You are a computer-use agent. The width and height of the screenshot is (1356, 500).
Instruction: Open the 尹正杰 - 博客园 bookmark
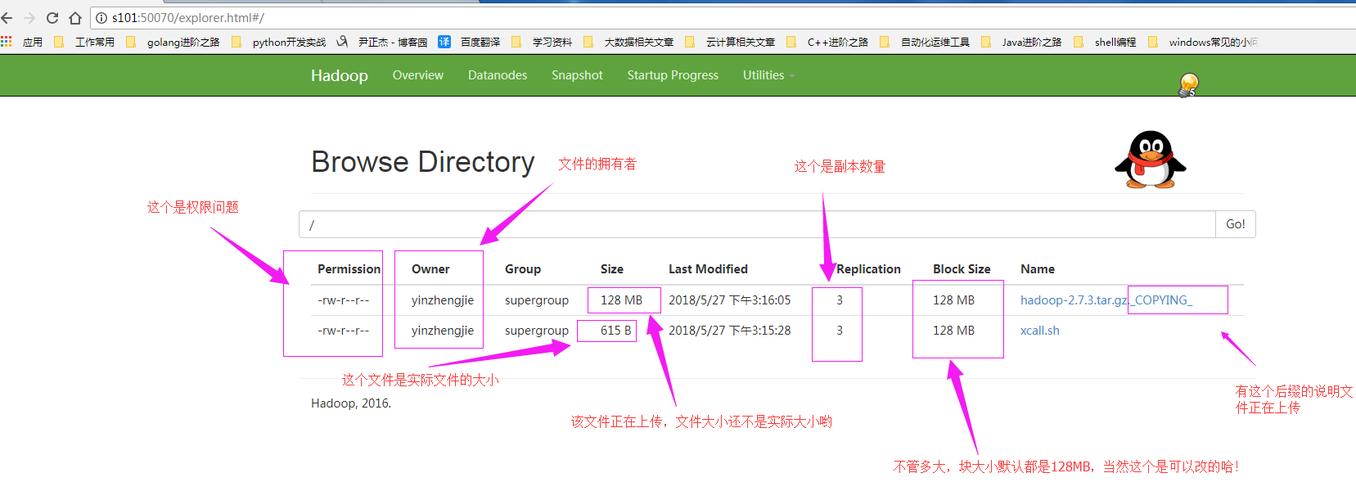point(382,42)
